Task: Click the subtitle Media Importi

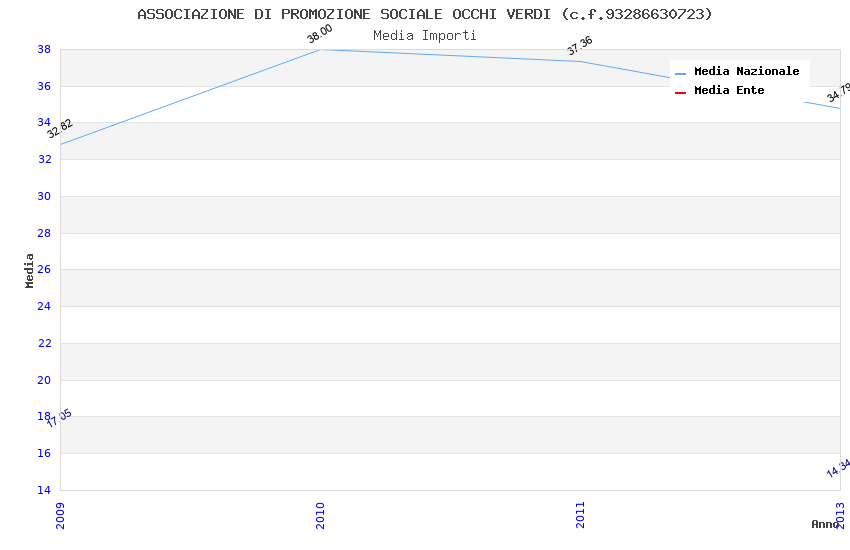Action: (x=424, y=36)
